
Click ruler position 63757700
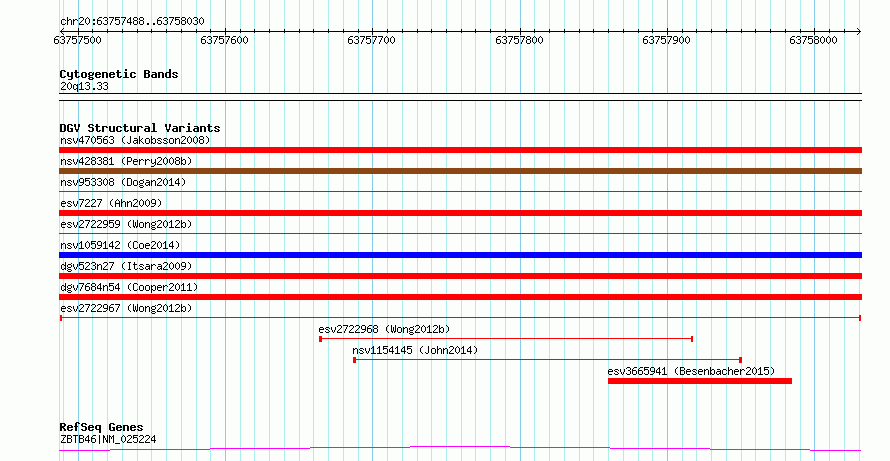[x=372, y=40]
